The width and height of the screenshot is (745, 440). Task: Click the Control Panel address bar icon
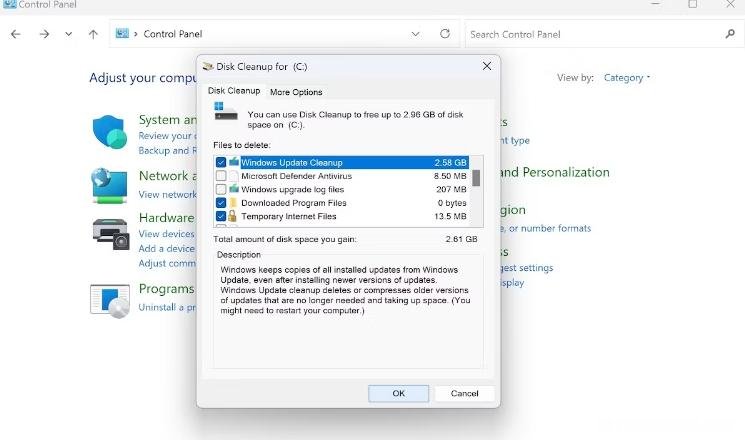(122, 33)
